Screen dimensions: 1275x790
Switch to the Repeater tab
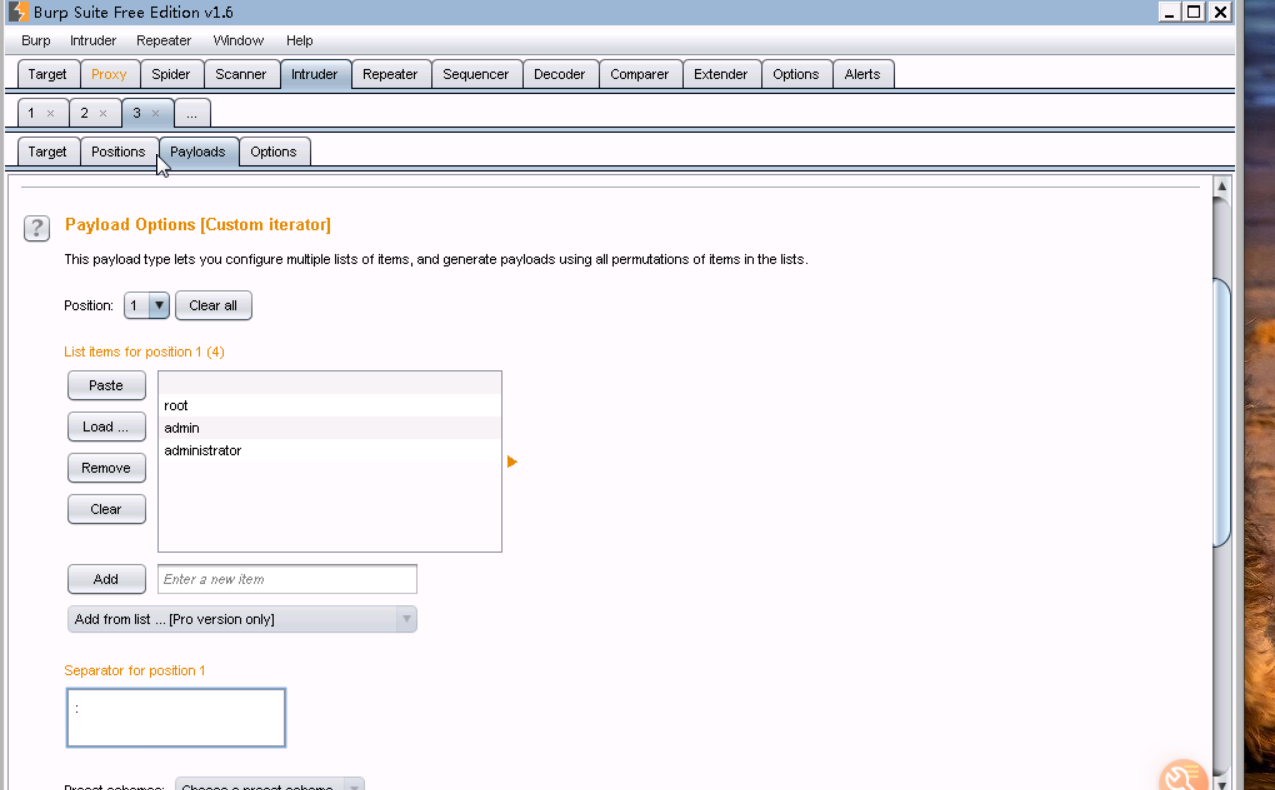pos(390,74)
